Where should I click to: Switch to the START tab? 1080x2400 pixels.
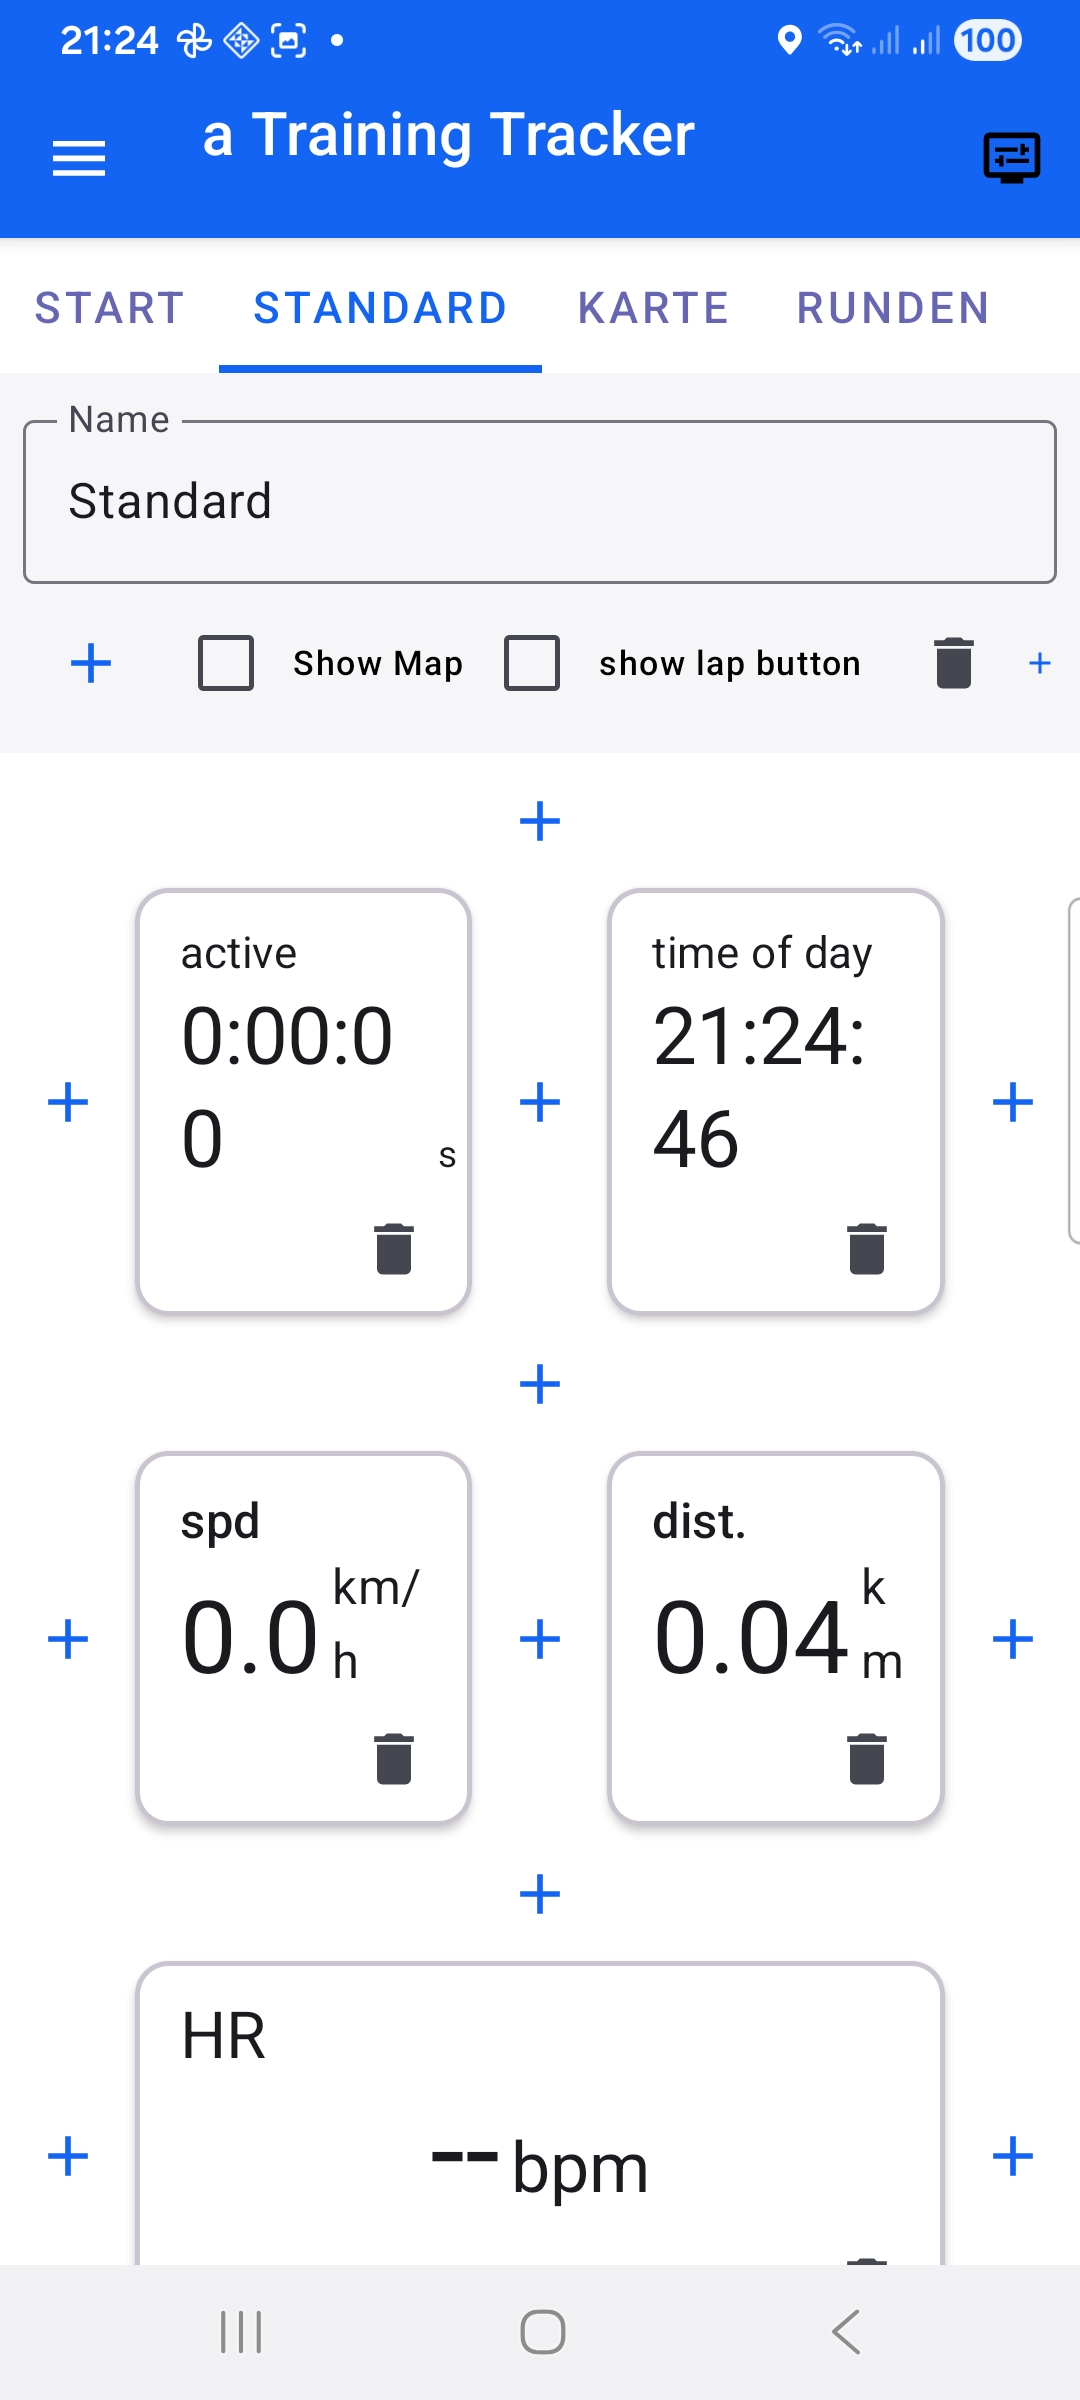tap(110, 308)
